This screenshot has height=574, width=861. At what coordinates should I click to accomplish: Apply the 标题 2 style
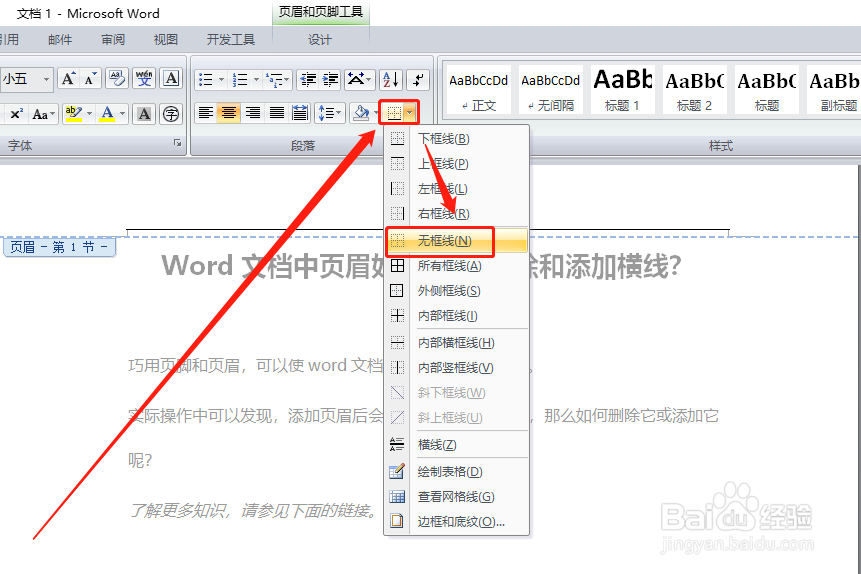(695, 90)
